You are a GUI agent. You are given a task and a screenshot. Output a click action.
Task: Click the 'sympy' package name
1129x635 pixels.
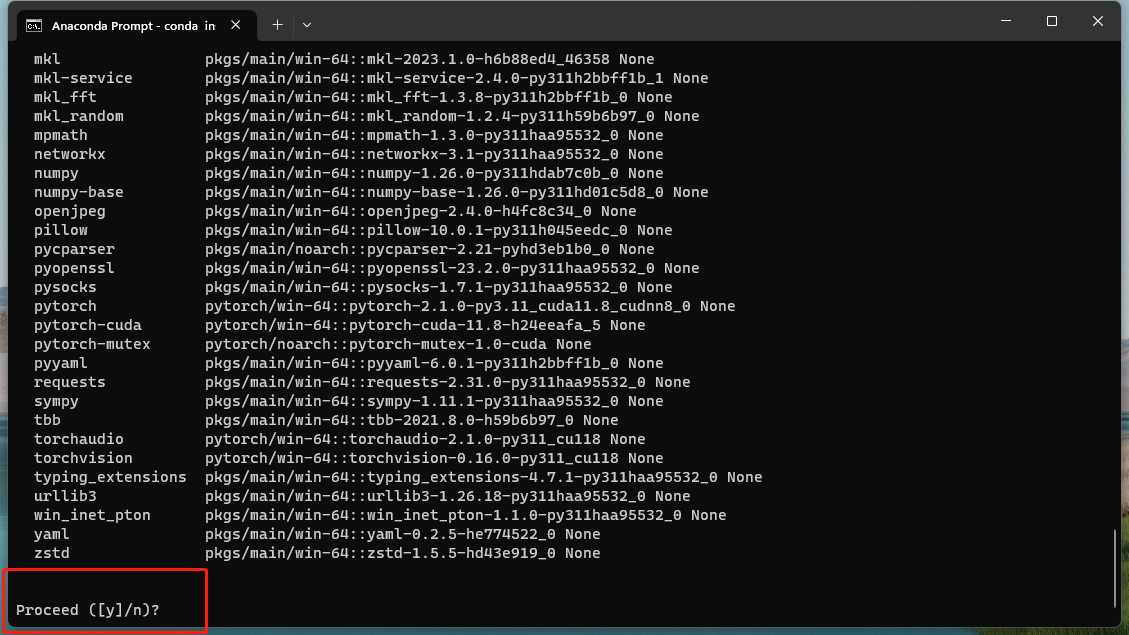coord(56,401)
